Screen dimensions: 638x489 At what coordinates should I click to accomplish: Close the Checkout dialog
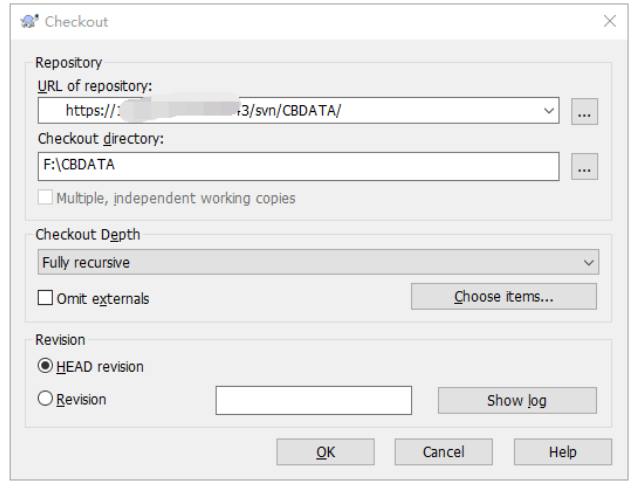click(x=609, y=21)
